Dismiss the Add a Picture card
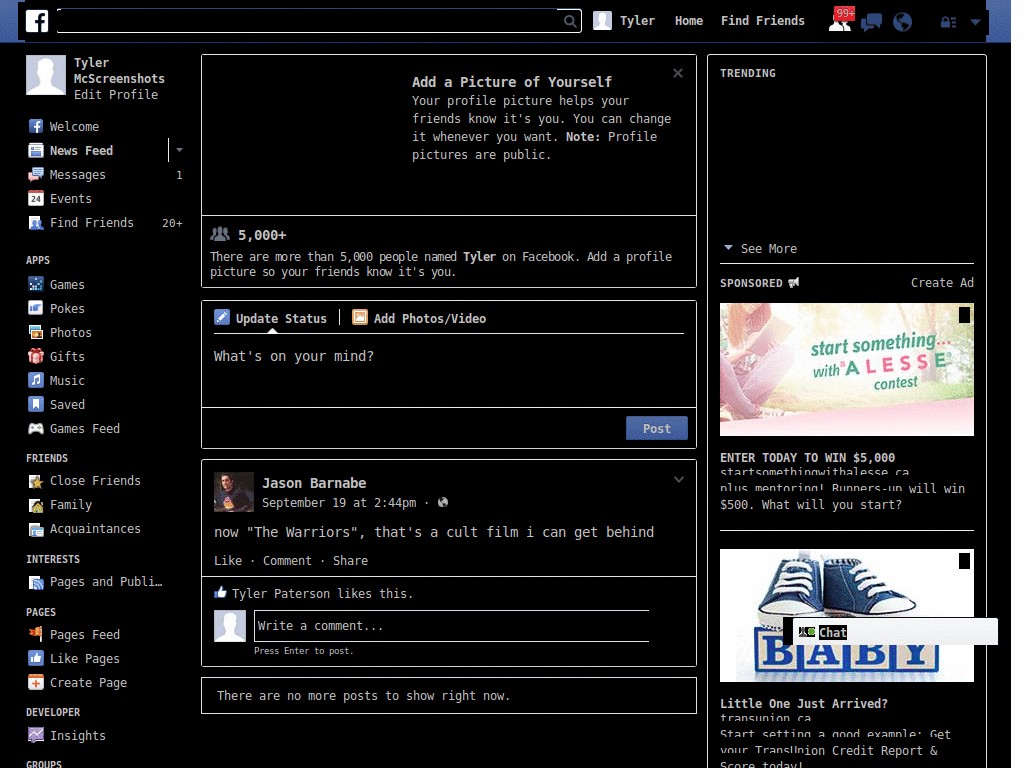 pos(678,73)
